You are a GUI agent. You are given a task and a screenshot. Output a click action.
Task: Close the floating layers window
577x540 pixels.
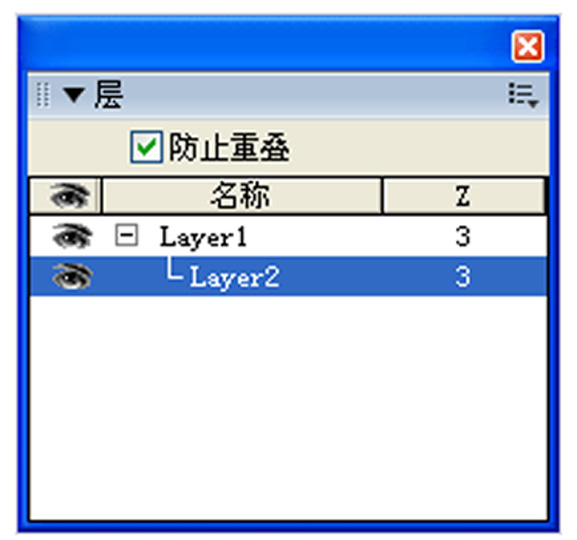click(528, 47)
